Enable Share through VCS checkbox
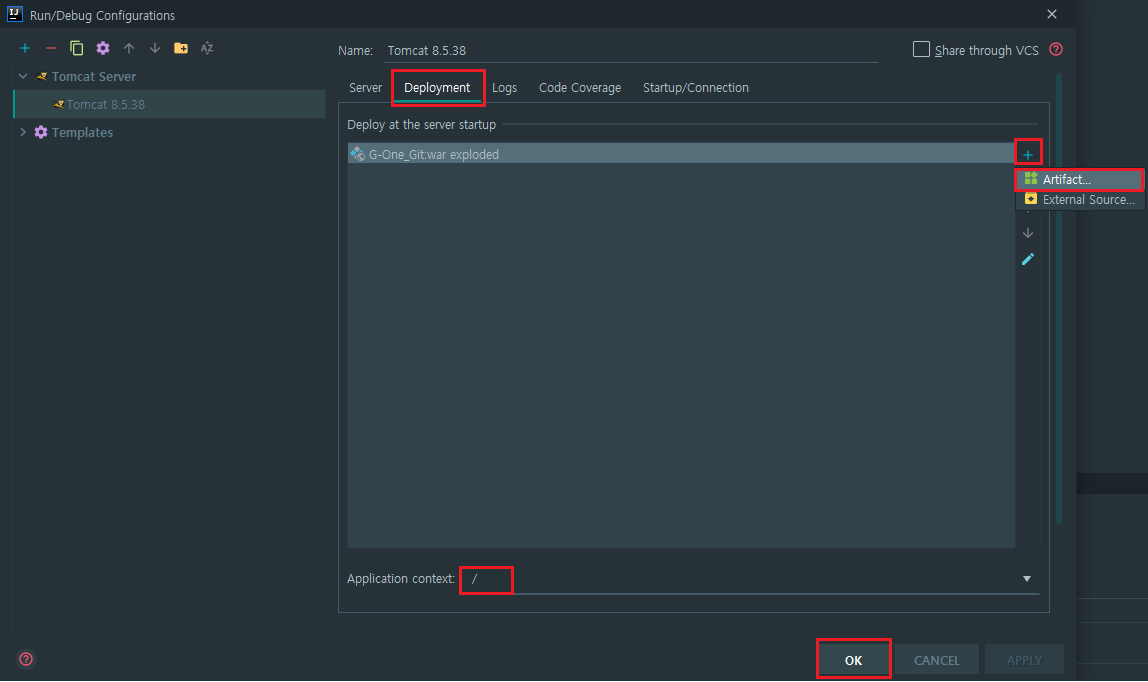This screenshot has width=1148, height=682. pos(921,50)
